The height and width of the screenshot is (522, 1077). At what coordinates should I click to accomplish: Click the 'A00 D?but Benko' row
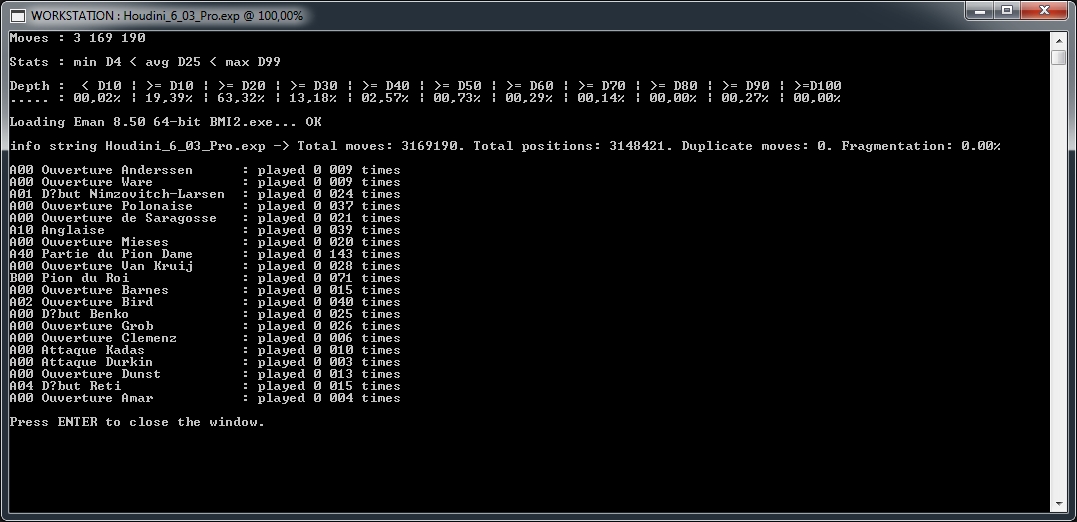click(x=205, y=314)
